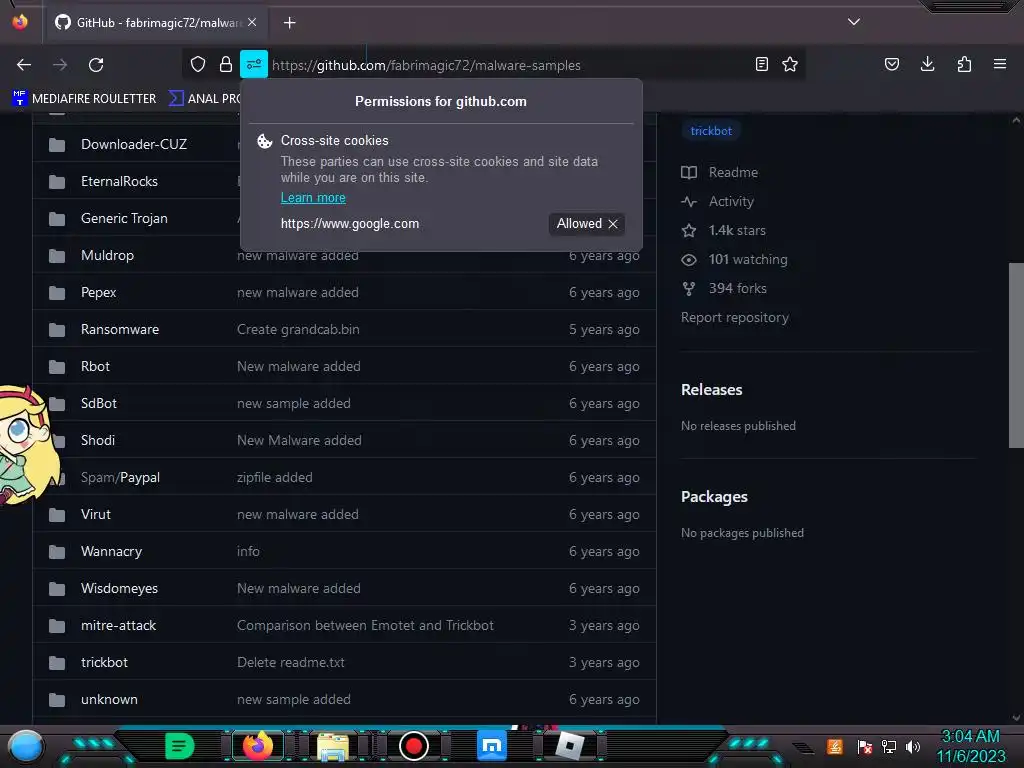Click the site security padlock icon
Image resolution: width=1024 pixels, height=768 pixels.
coord(226,64)
